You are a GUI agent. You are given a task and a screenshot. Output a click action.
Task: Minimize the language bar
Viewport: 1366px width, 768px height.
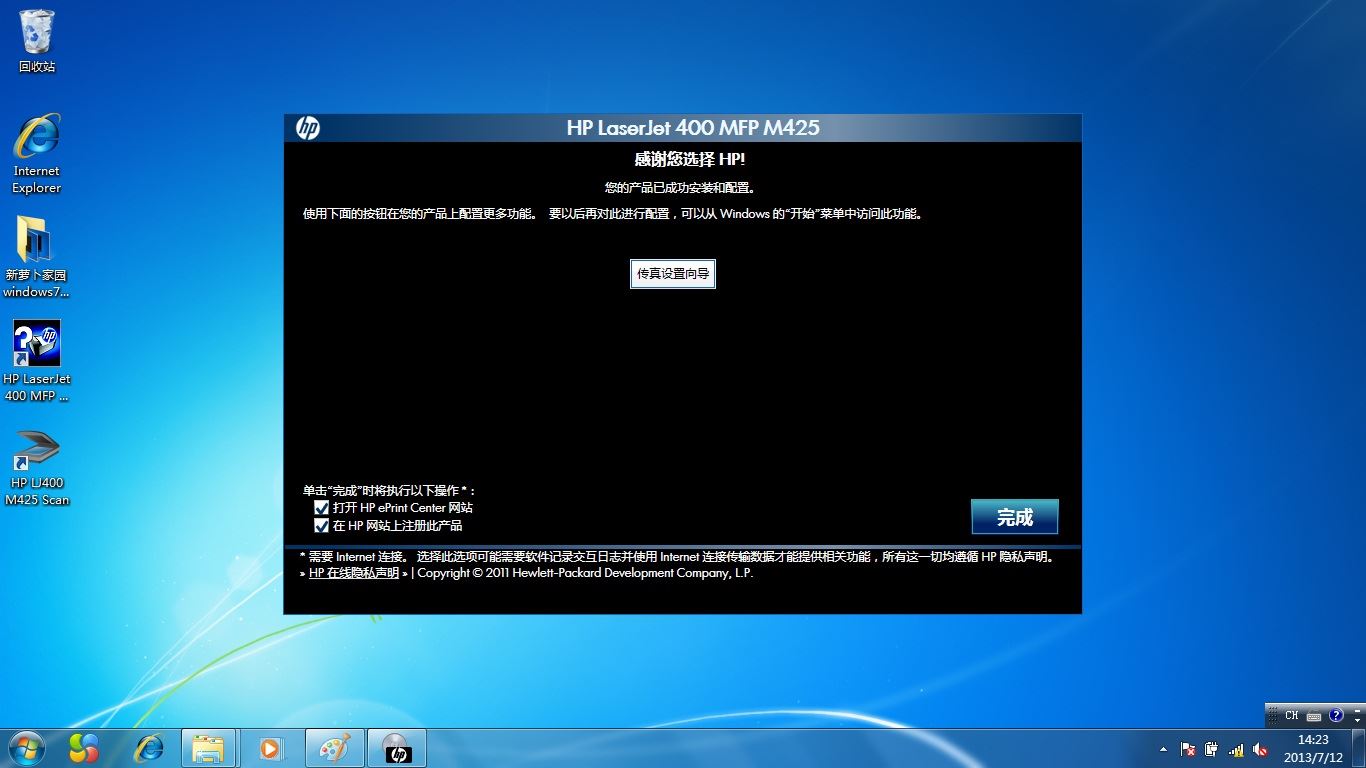pos(1358,709)
